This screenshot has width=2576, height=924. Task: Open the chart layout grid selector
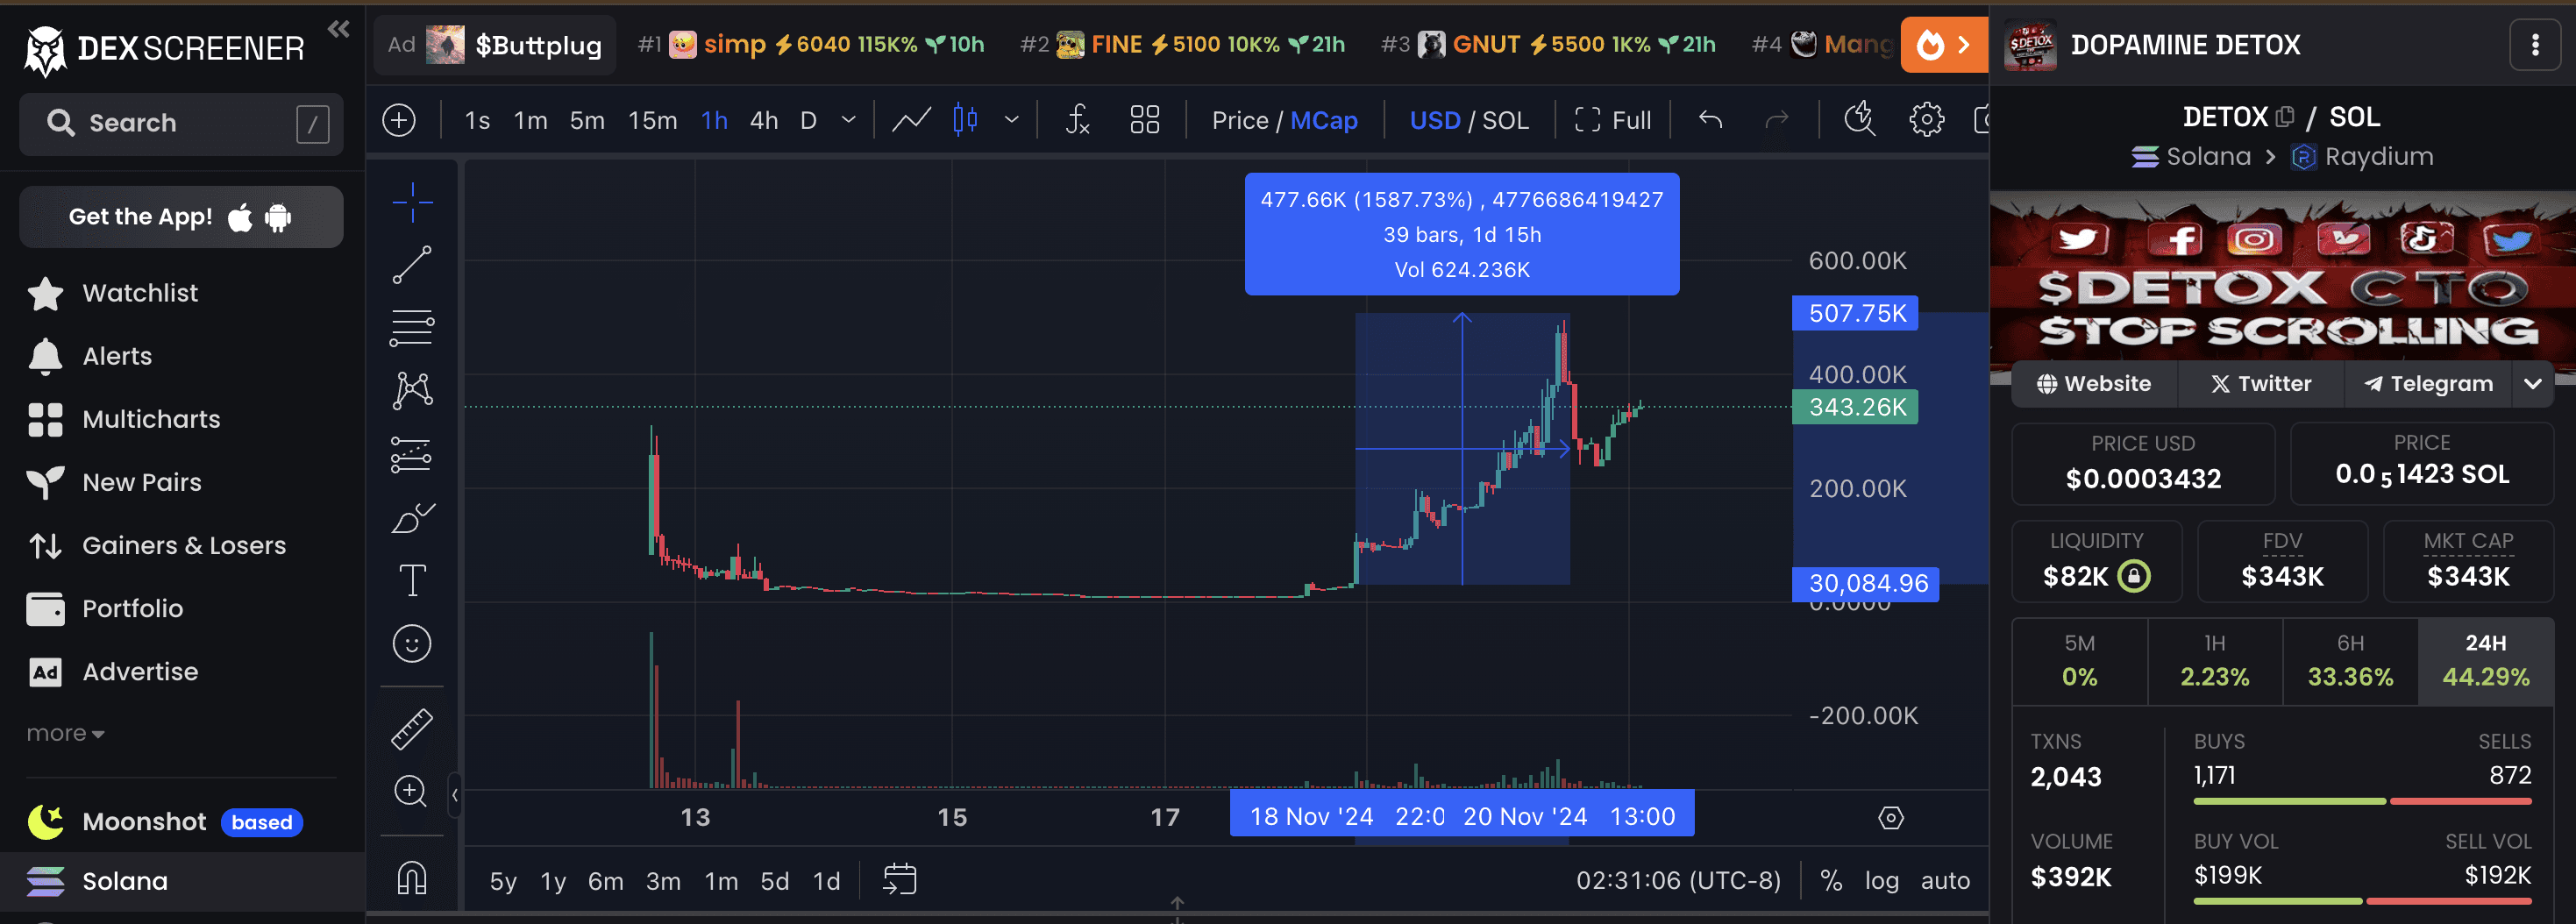(1144, 121)
